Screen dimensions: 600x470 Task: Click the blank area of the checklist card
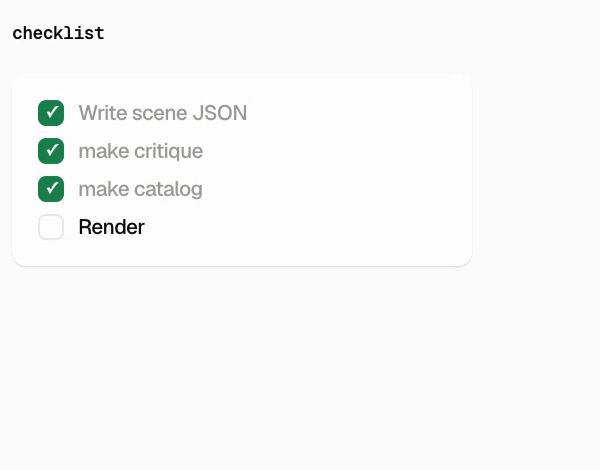(344, 172)
